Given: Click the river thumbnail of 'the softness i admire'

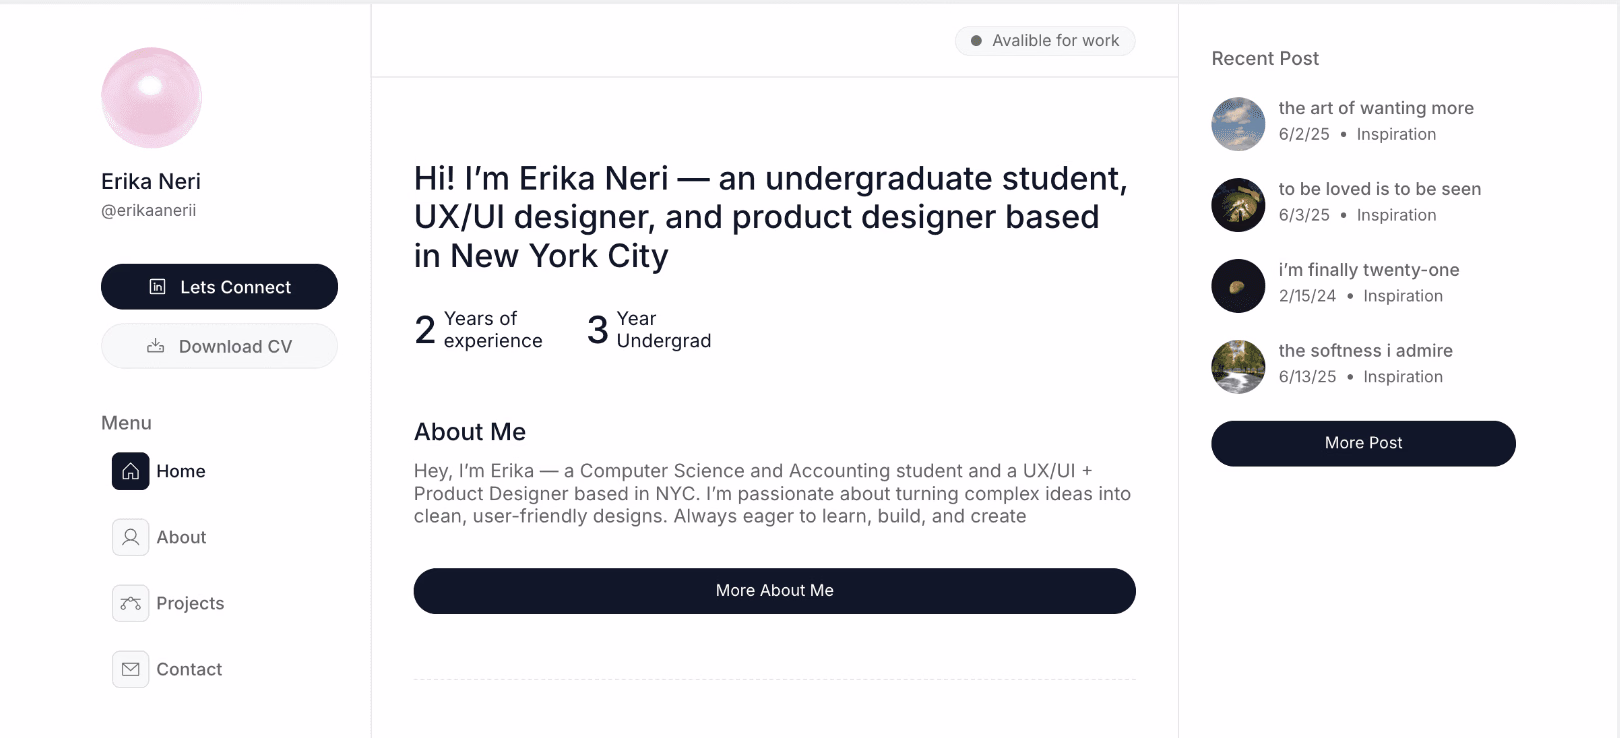Looking at the screenshot, I should 1238,366.
